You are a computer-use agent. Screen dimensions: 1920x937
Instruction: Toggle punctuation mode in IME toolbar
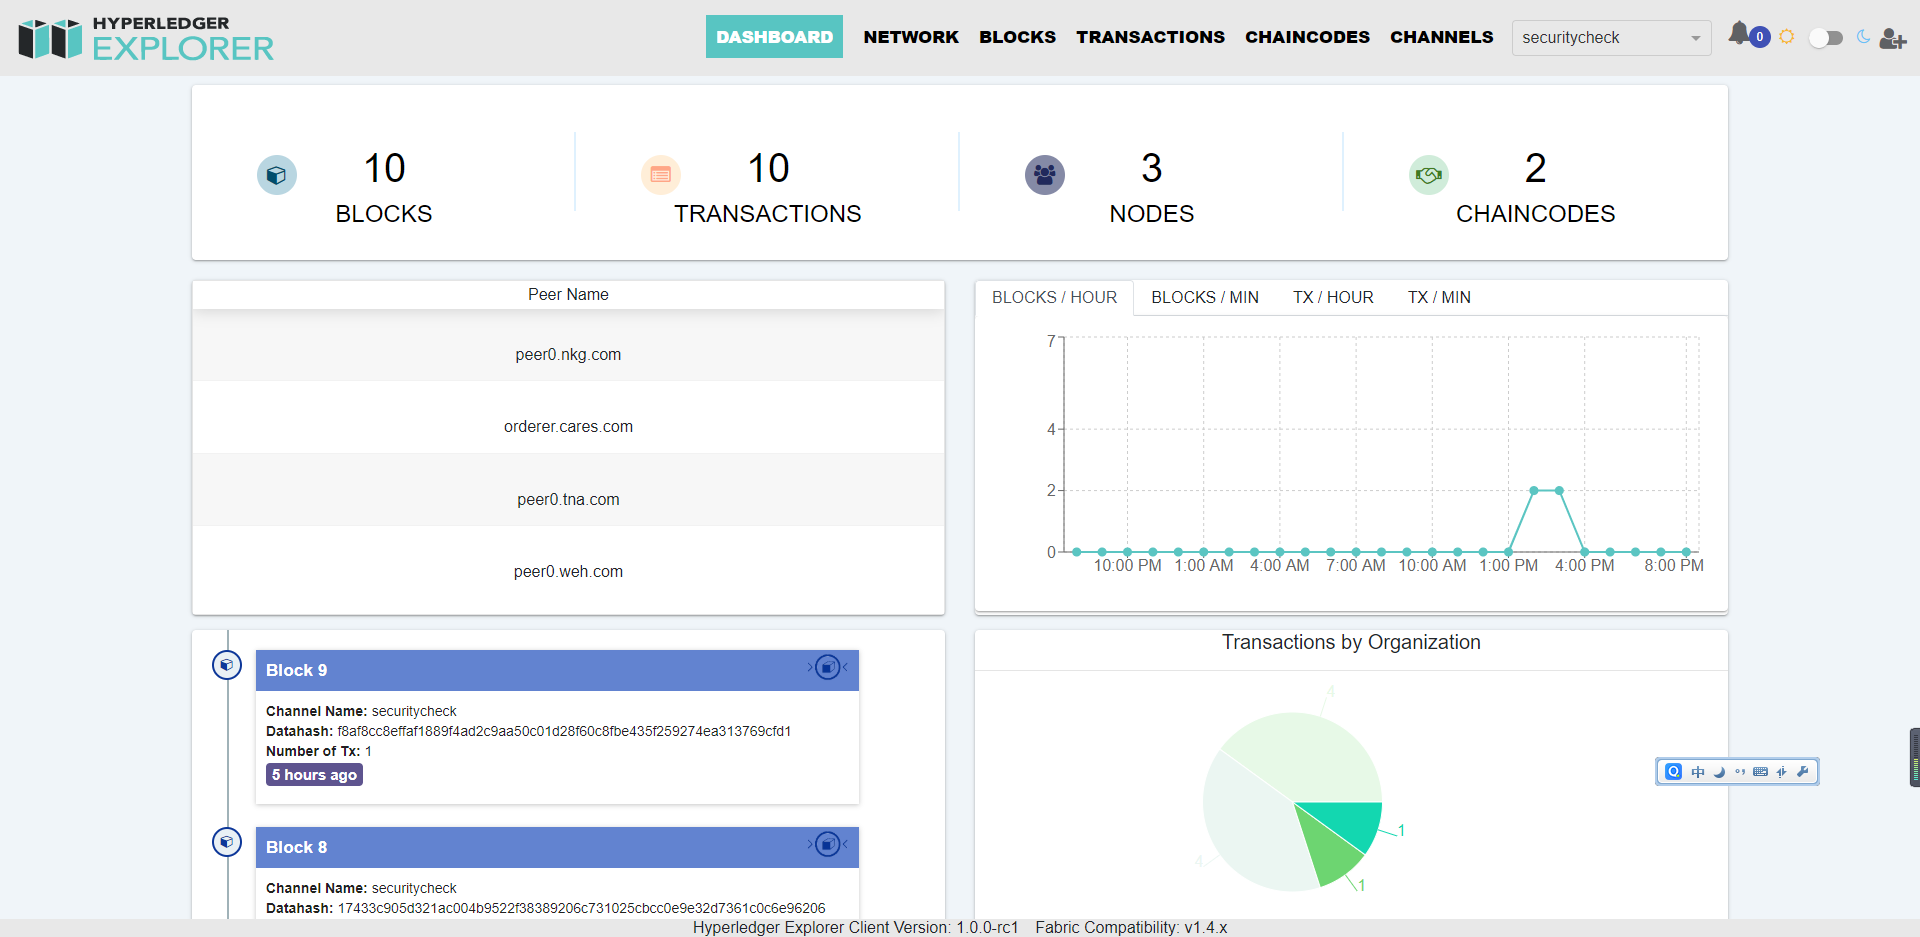tap(1740, 771)
